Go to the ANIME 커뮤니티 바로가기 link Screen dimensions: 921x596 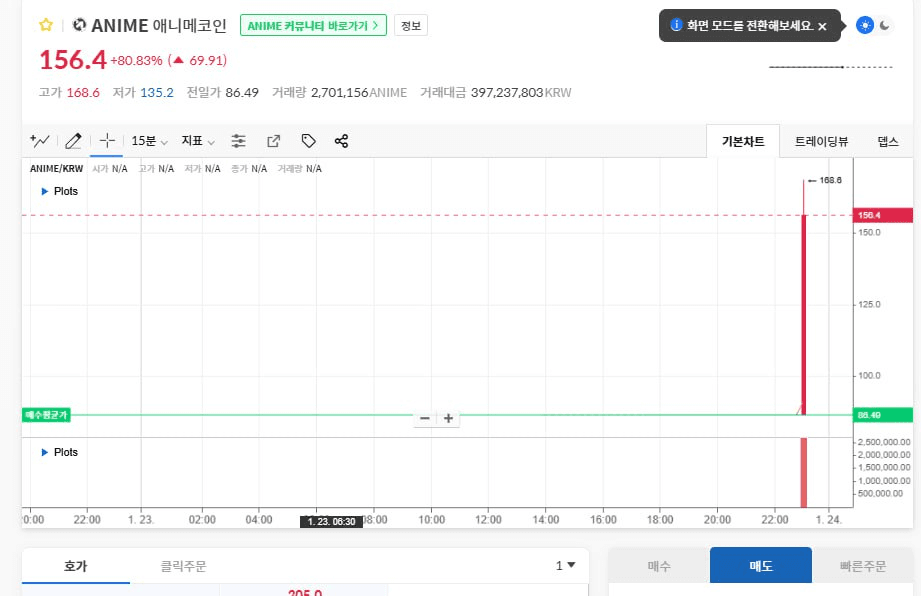314,25
